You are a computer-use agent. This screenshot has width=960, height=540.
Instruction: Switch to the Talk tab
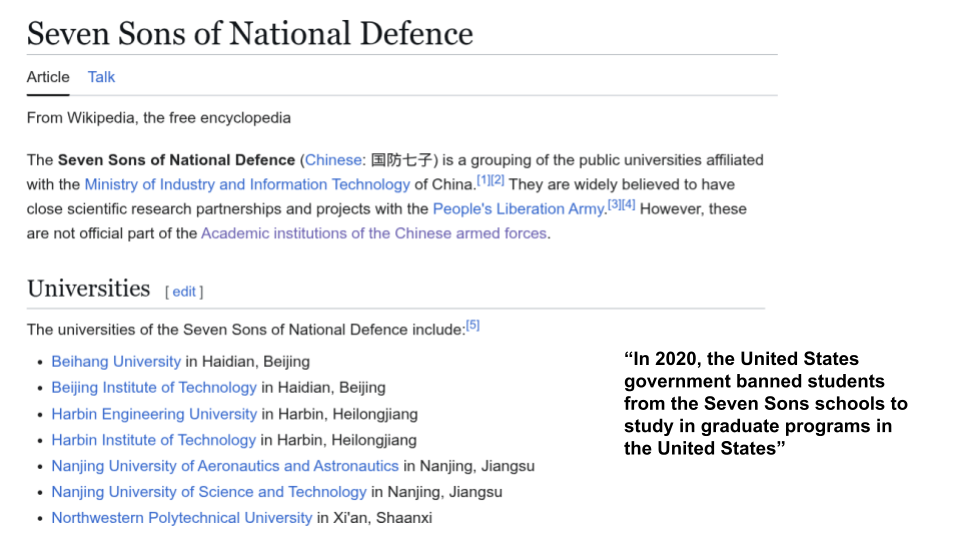(101, 77)
